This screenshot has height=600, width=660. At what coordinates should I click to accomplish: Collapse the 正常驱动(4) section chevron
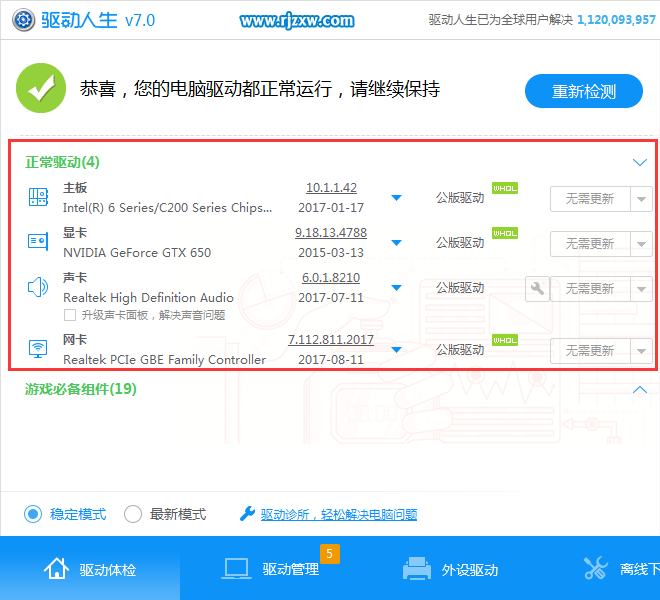[x=640, y=162]
